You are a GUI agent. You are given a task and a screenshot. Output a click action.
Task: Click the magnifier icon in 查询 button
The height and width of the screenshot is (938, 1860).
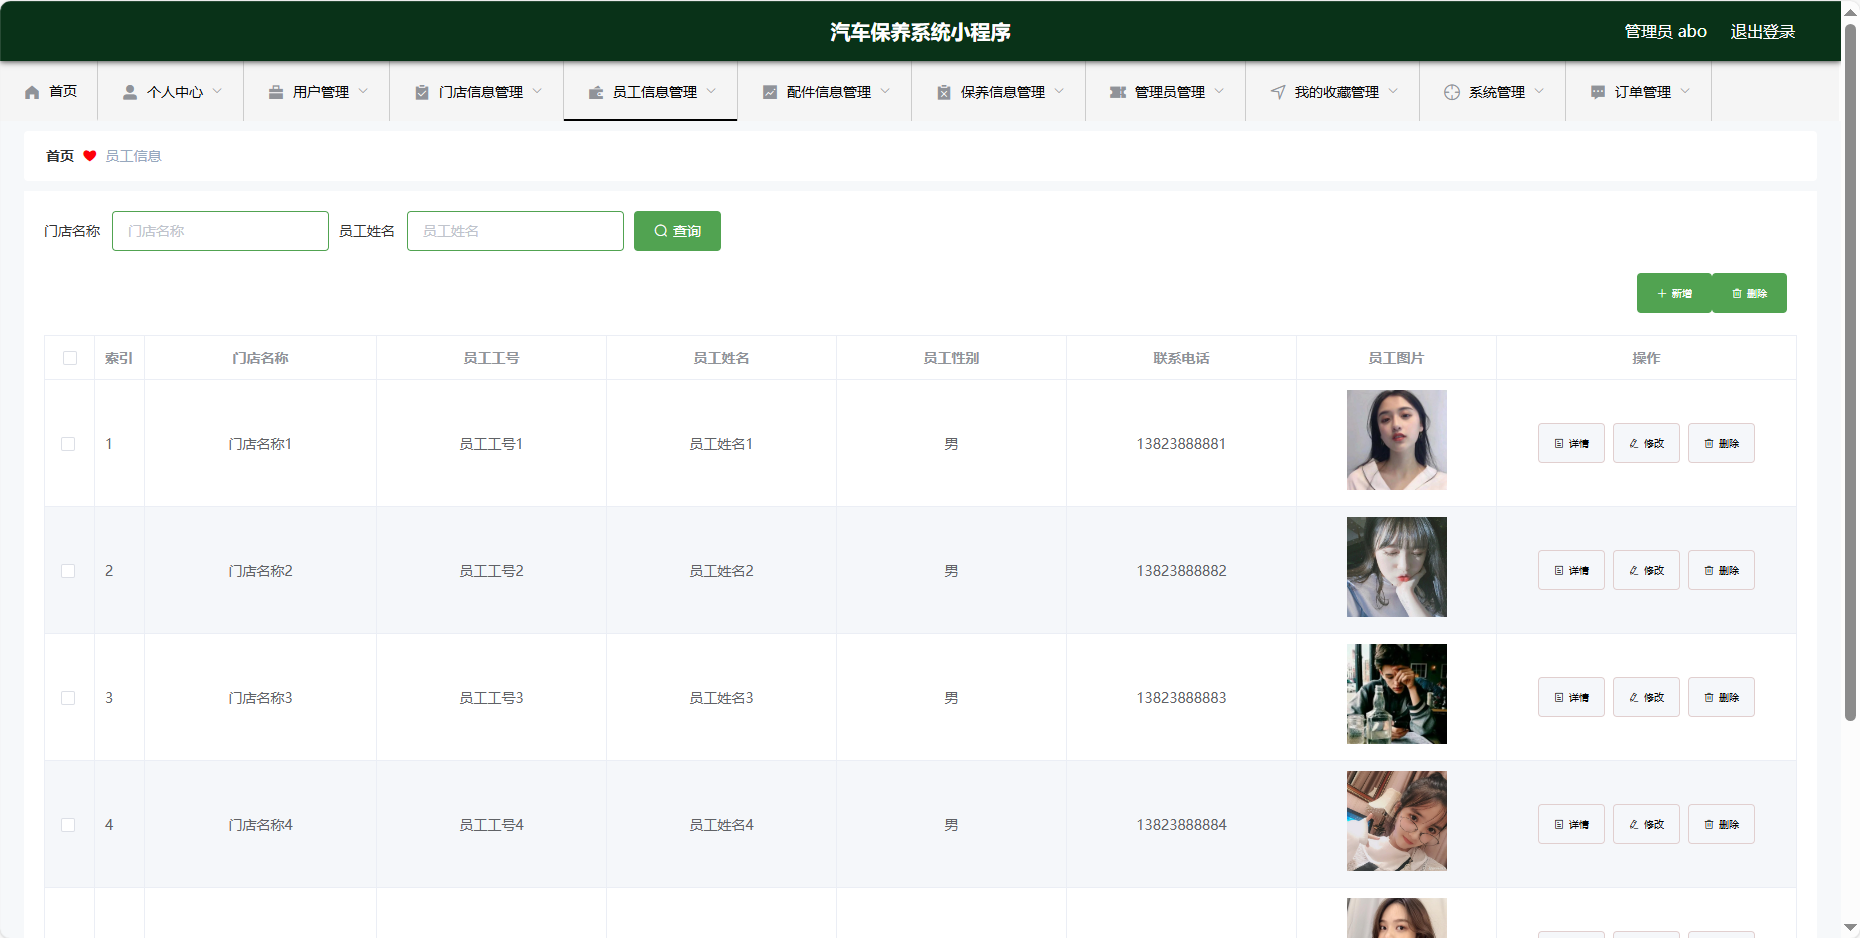point(661,231)
